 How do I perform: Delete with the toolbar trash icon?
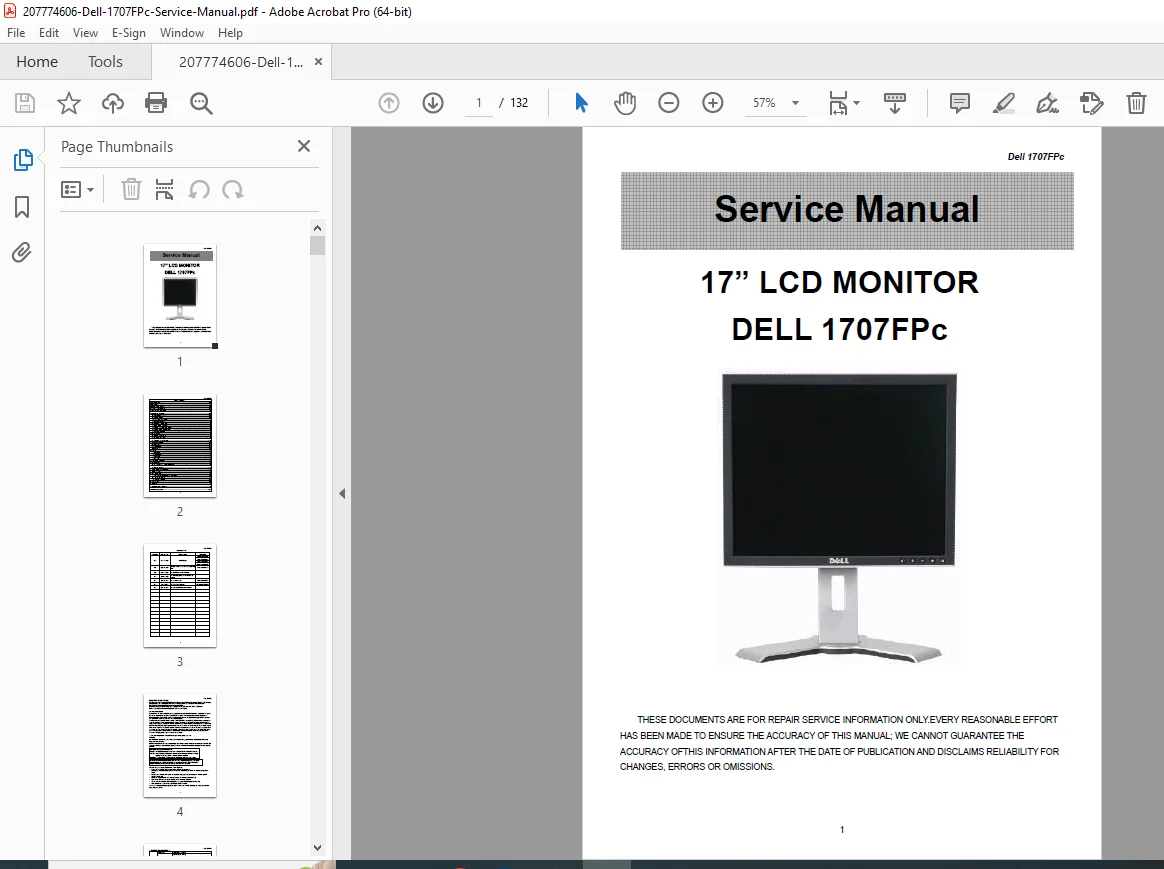(1136, 103)
